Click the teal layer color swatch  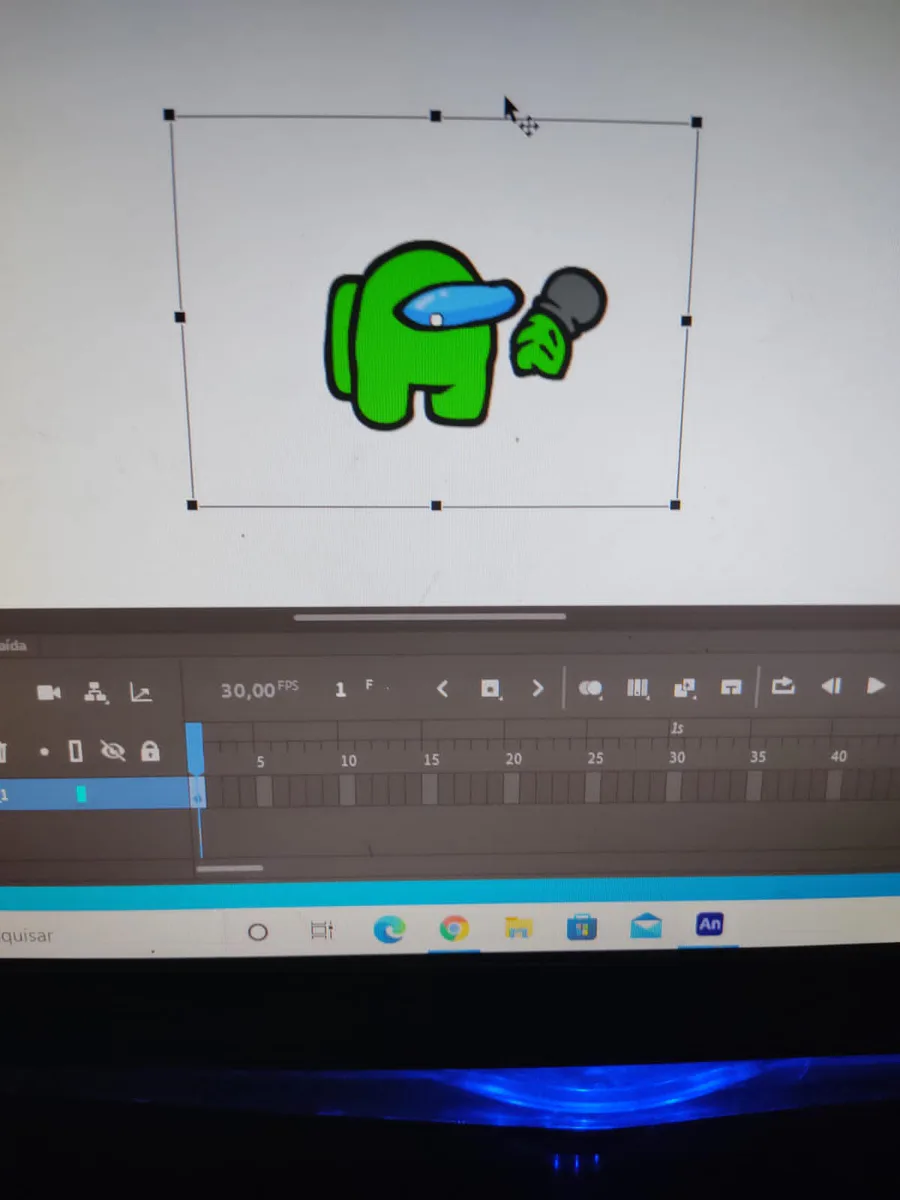pyautogui.click(x=81, y=794)
